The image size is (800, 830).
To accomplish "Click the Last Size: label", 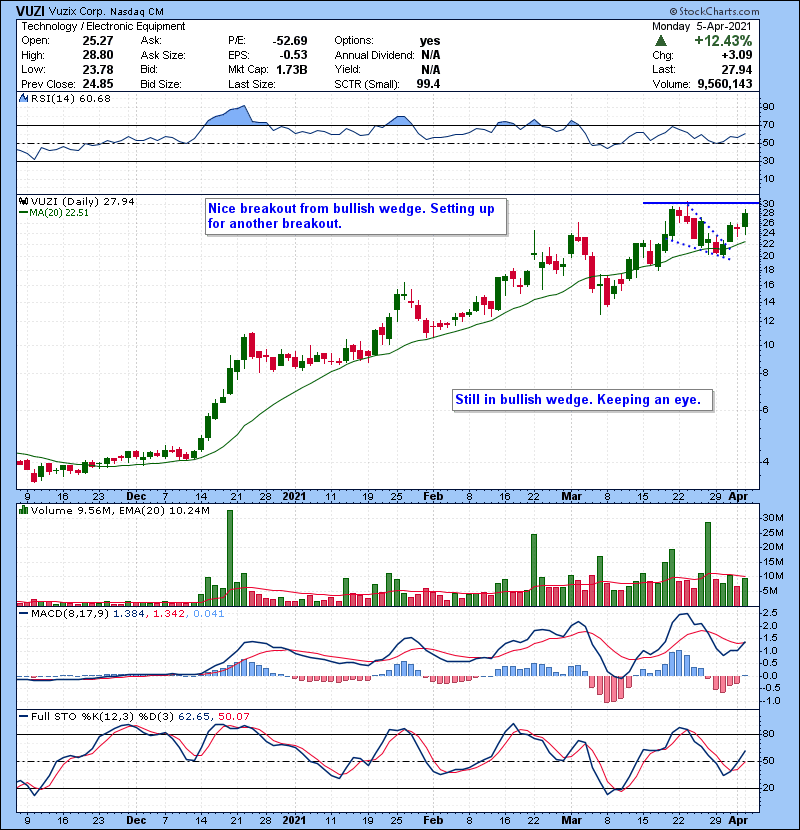I will pyautogui.click(x=251, y=84).
